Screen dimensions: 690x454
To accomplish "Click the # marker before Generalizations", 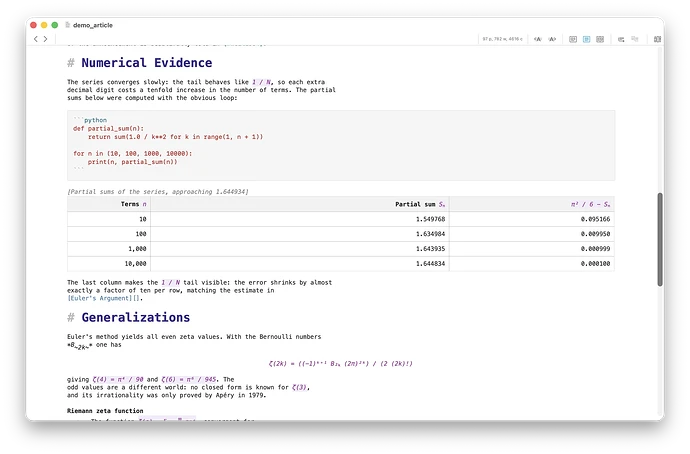I will [x=71, y=318].
